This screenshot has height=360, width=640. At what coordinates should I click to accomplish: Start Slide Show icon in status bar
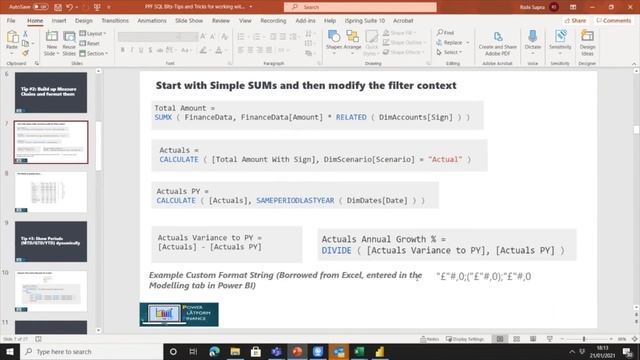click(549, 339)
